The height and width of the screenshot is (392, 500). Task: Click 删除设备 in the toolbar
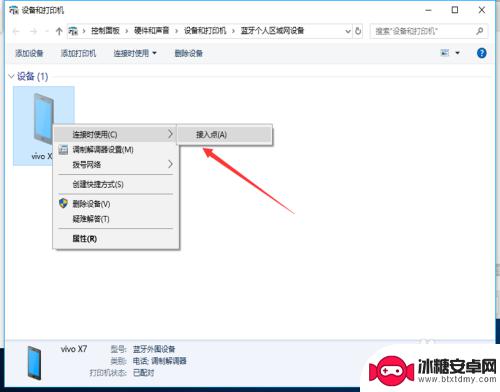tap(189, 53)
